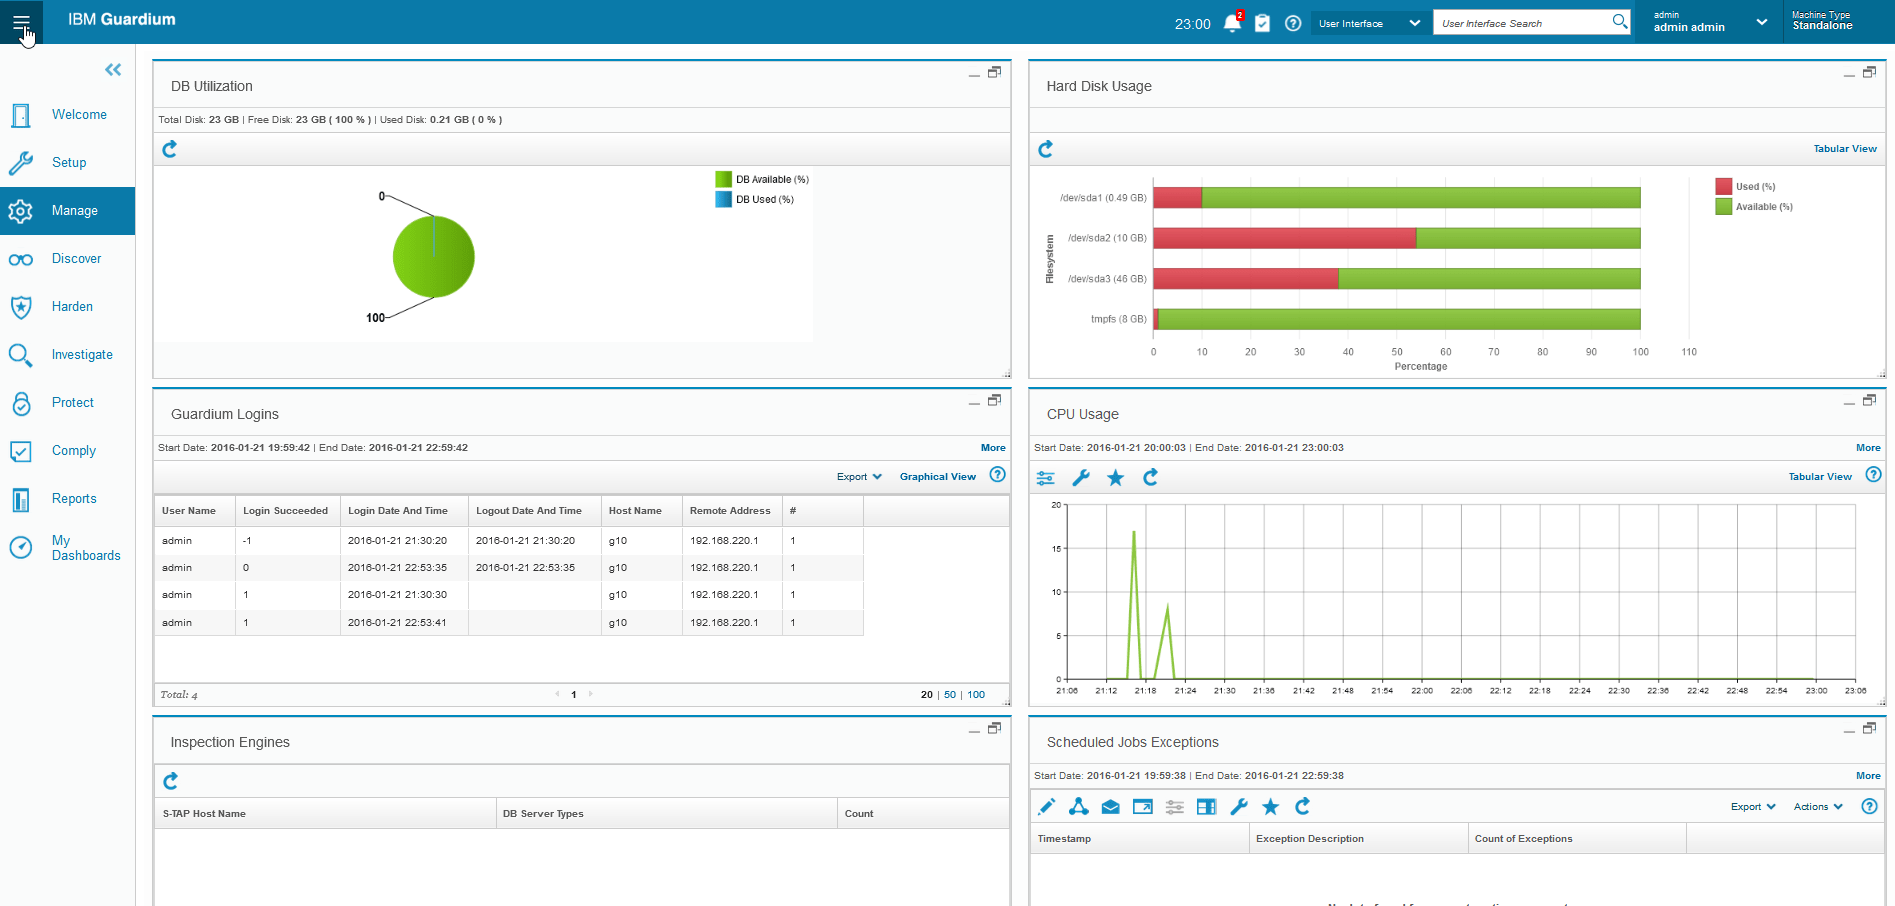The image size is (1895, 906).
Task: Click the pencil edit icon in Scheduled Jobs Exceptions
Action: [1047, 807]
